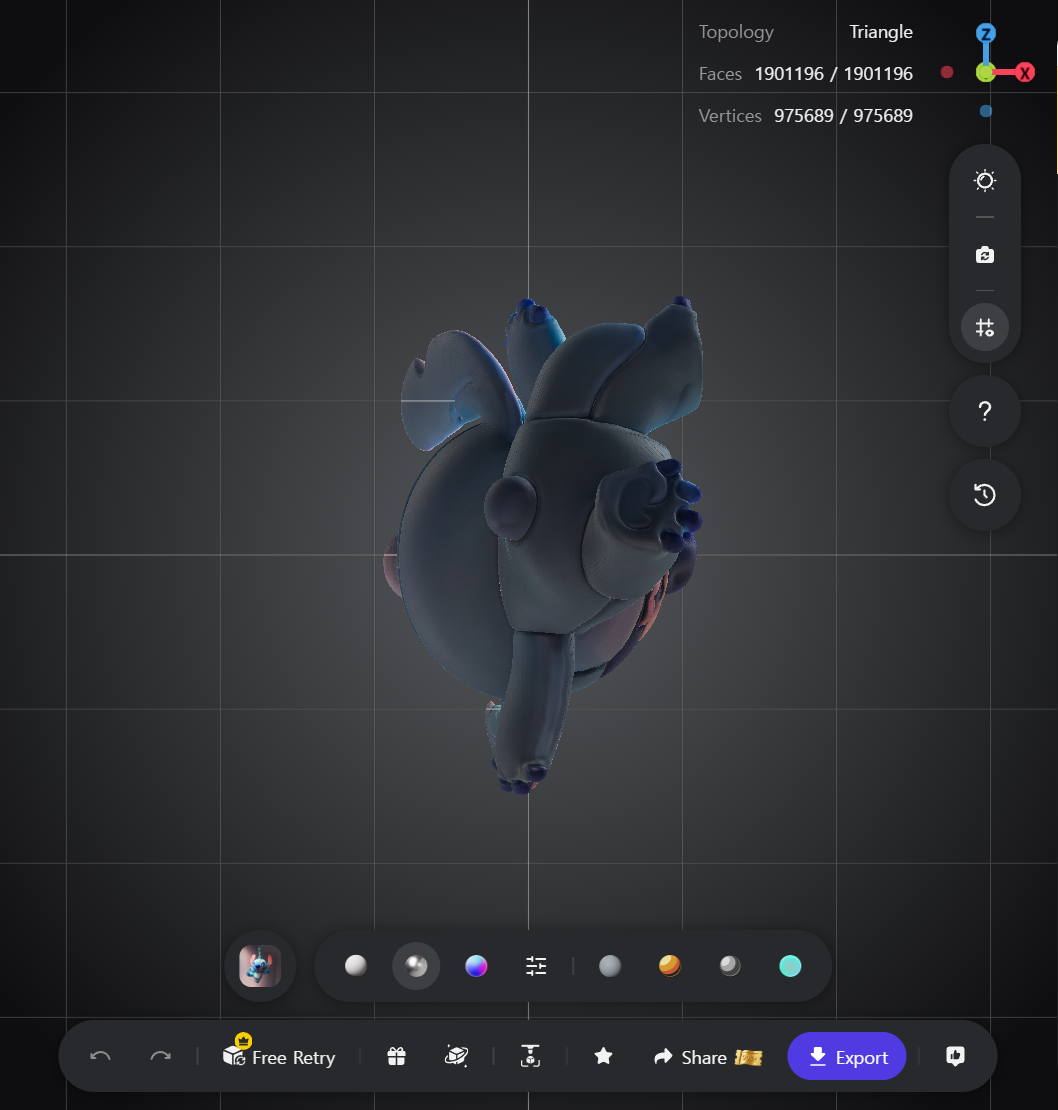Share the 3D model
This screenshot has width=1058, height=1110.
pyautogui.click(x=708, y=1057)
